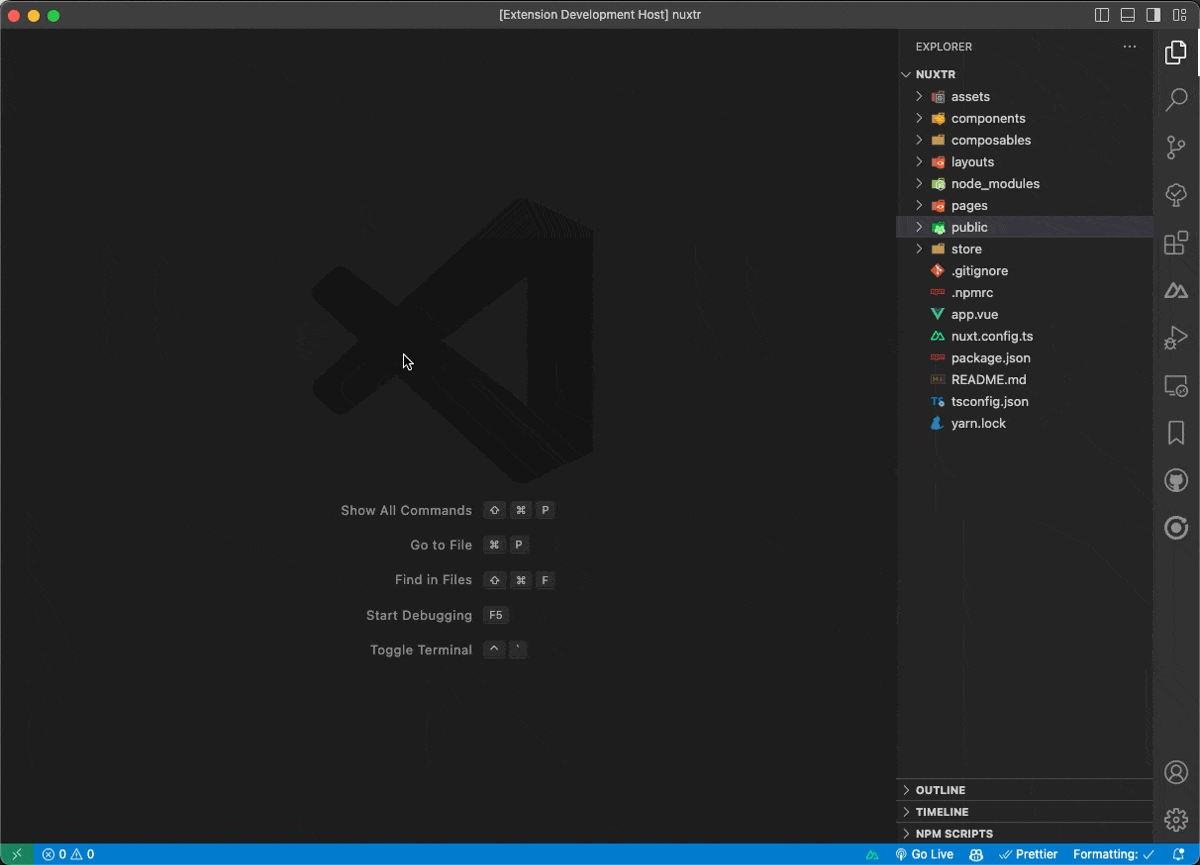Viewport: 1200px width, 865px height.
Task: Expand the components folder chevron
Action: click(x=919, y=118)
